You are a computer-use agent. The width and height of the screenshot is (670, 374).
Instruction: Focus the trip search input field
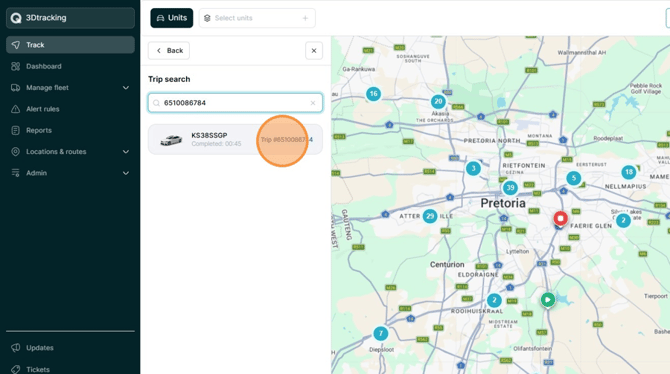[x=235, y=103]
